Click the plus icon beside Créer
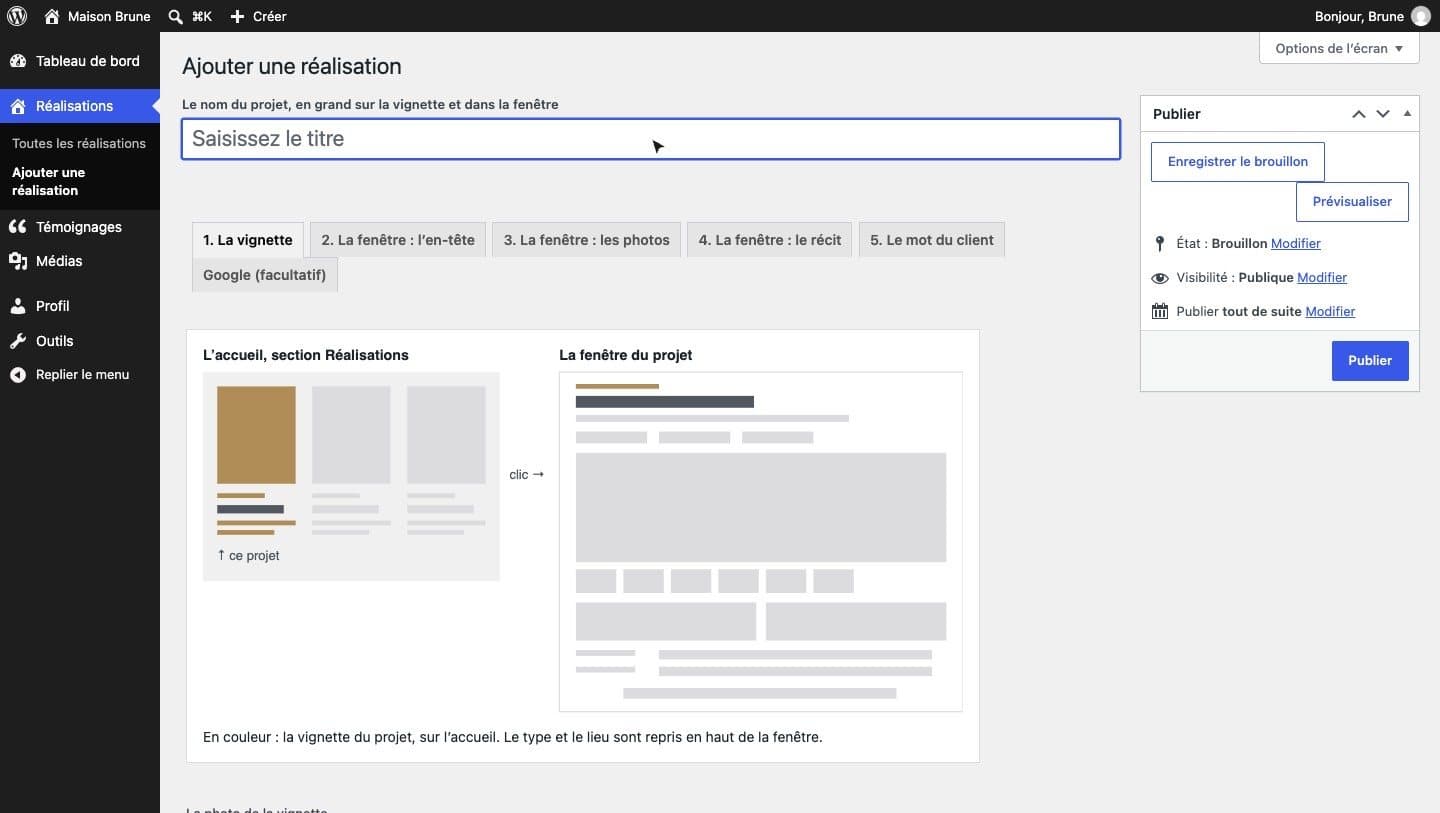This screenshot has width=1440, height=813. [237, 16]
